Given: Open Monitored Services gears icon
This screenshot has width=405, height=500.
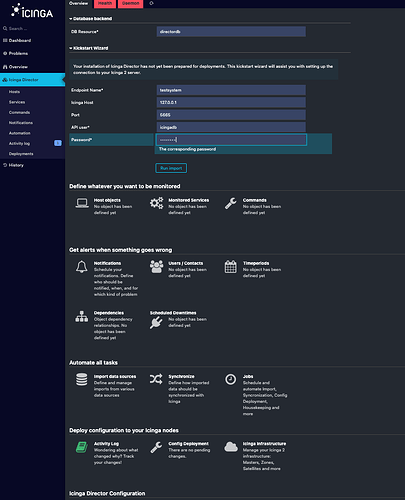Looking at the screenshot, I should tap(156, 203).
